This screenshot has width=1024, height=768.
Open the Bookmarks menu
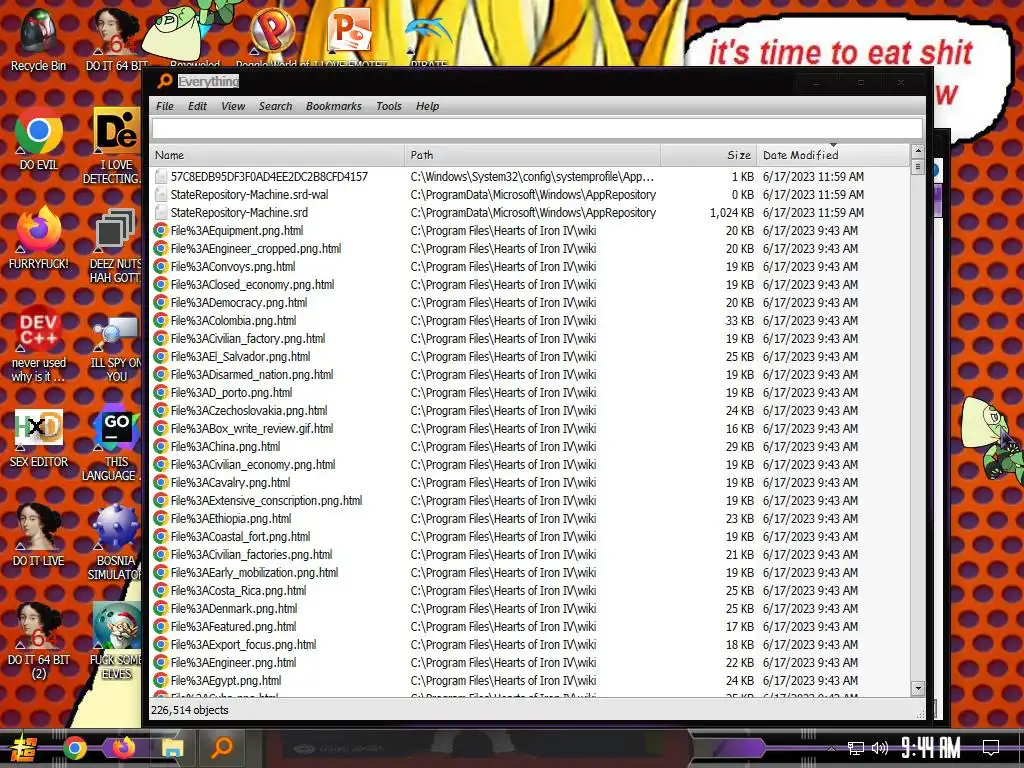coord(333,106)
